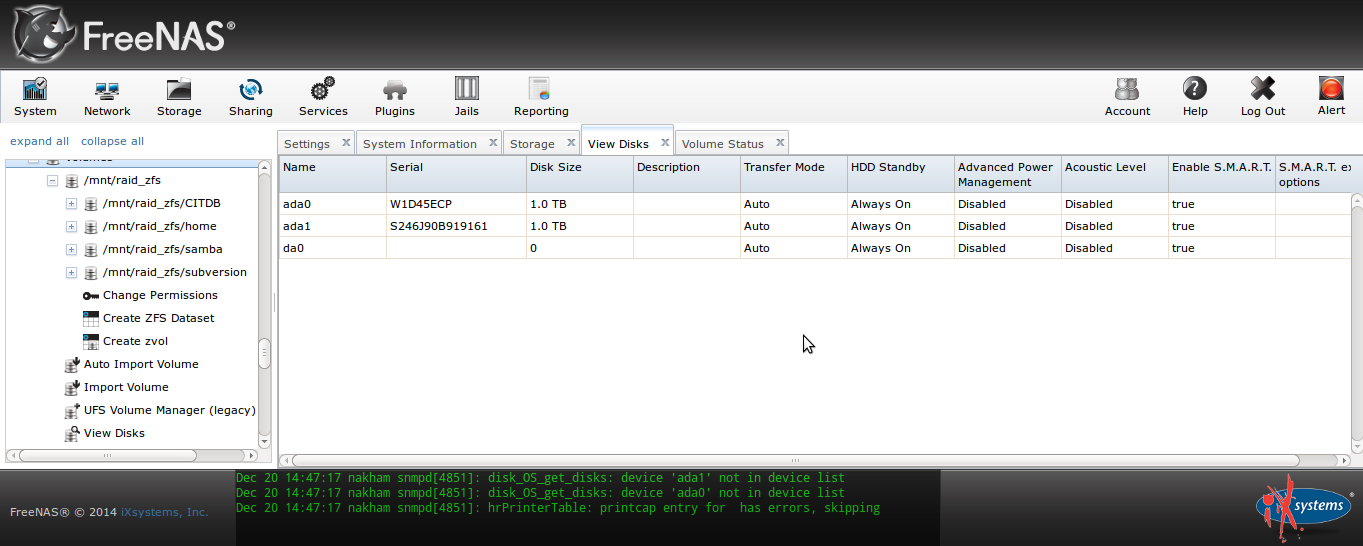Click serial number S246J90B919161

[x=439, y=226]
